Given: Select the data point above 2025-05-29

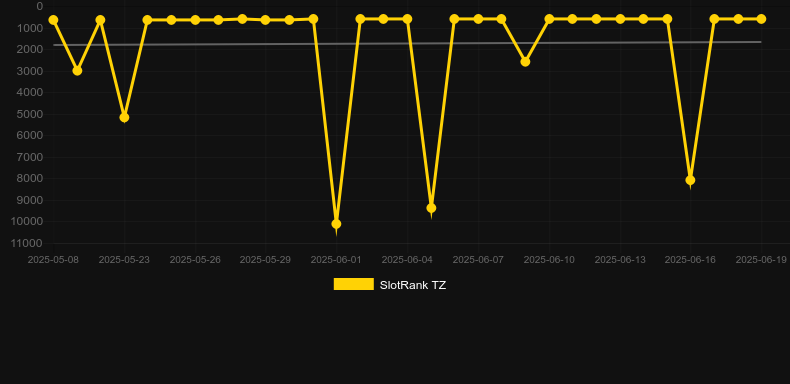Looking at the screenshot, I should (x=266, y=20).
